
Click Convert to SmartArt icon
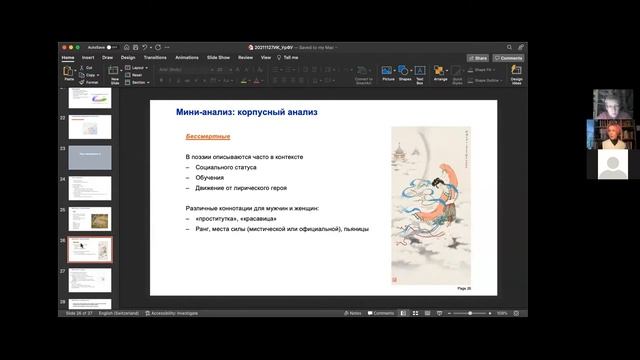point(362,70)
